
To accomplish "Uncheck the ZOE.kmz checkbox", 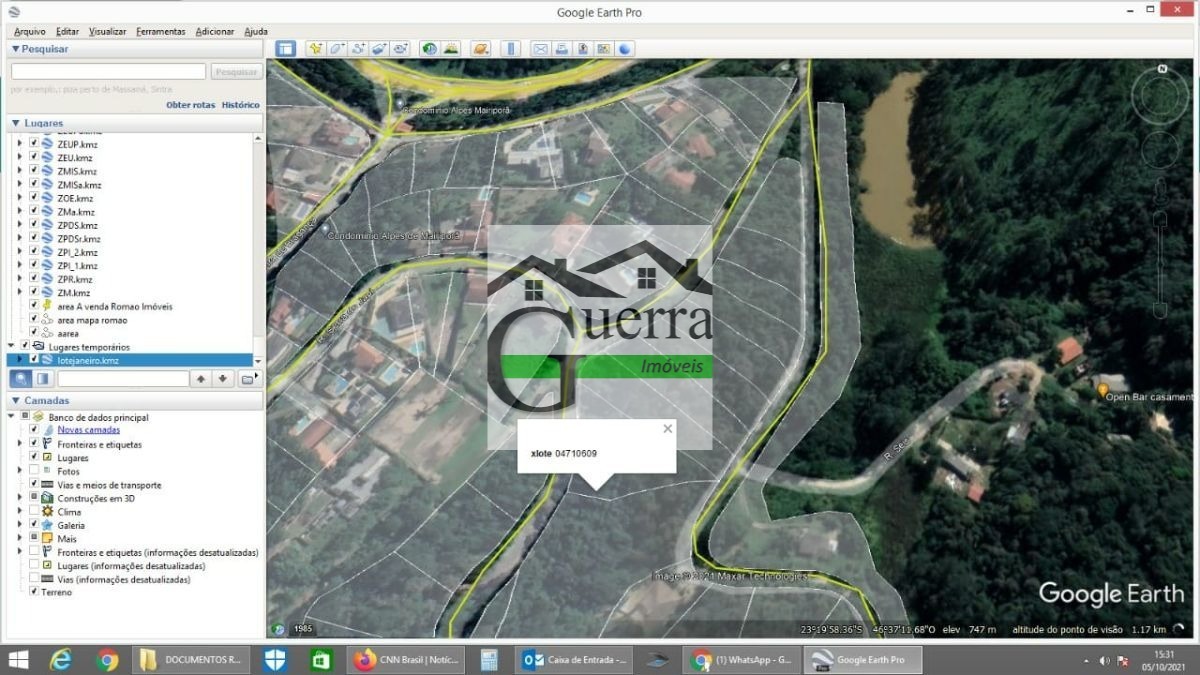I will point(34,198).
